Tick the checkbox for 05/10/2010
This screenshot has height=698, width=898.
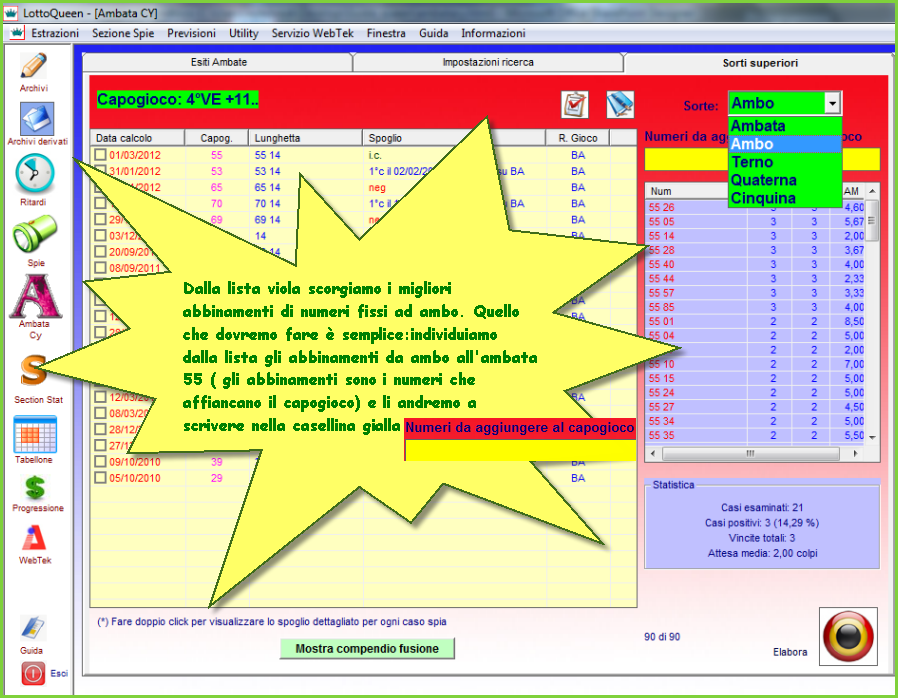[x=100, y=478]
